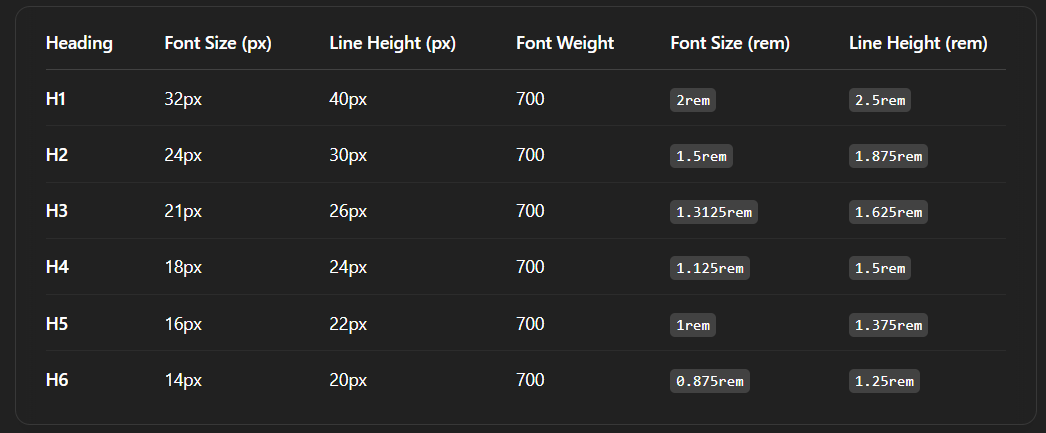Select the Font Weight column header
The height and width of the screenshot is (433, 1046).
(x=564, y=43)
